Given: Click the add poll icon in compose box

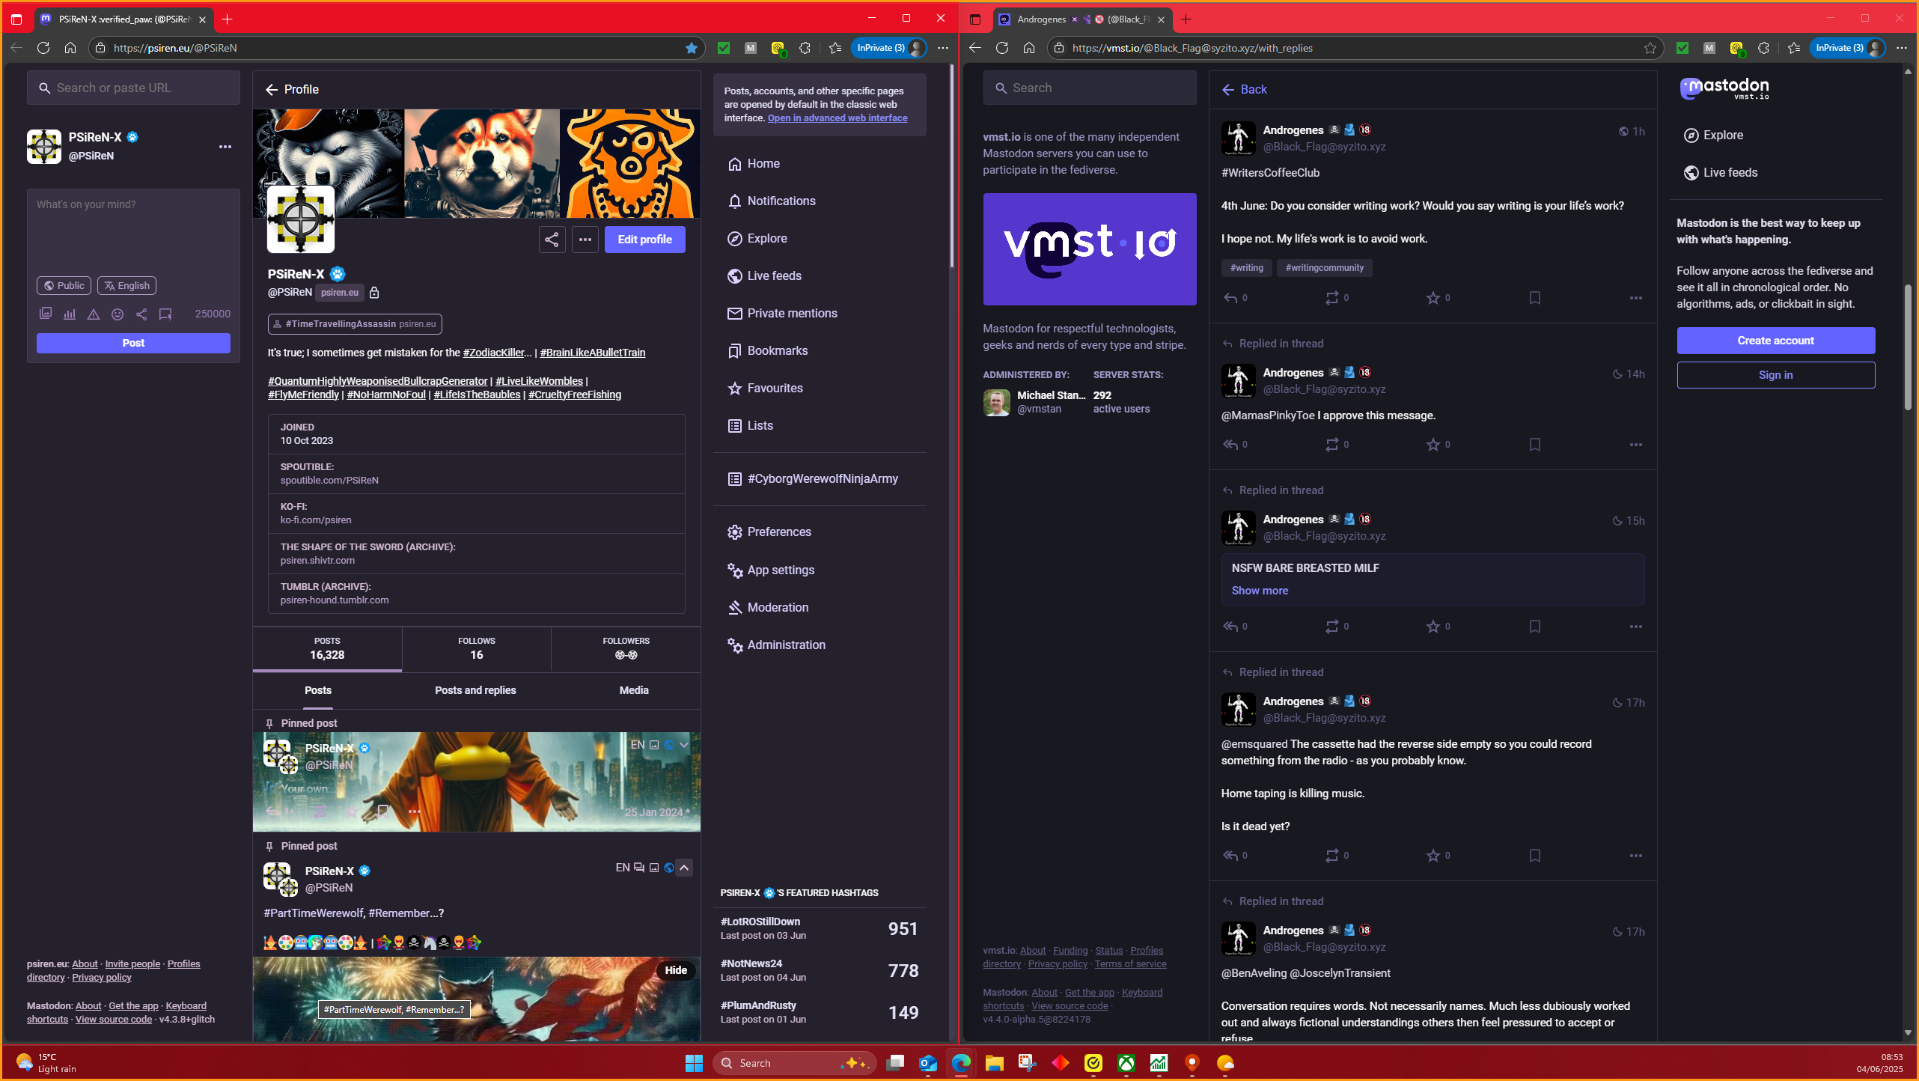Looking at the screenshot, I should 70,314.
